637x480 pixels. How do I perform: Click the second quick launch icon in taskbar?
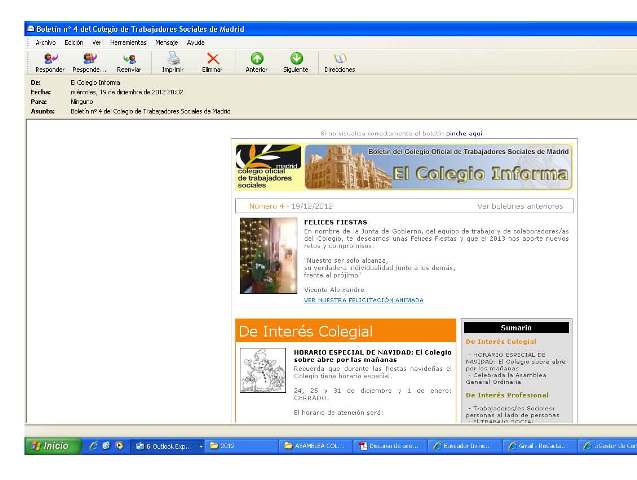pyautogui.click(x=106, y=446)
